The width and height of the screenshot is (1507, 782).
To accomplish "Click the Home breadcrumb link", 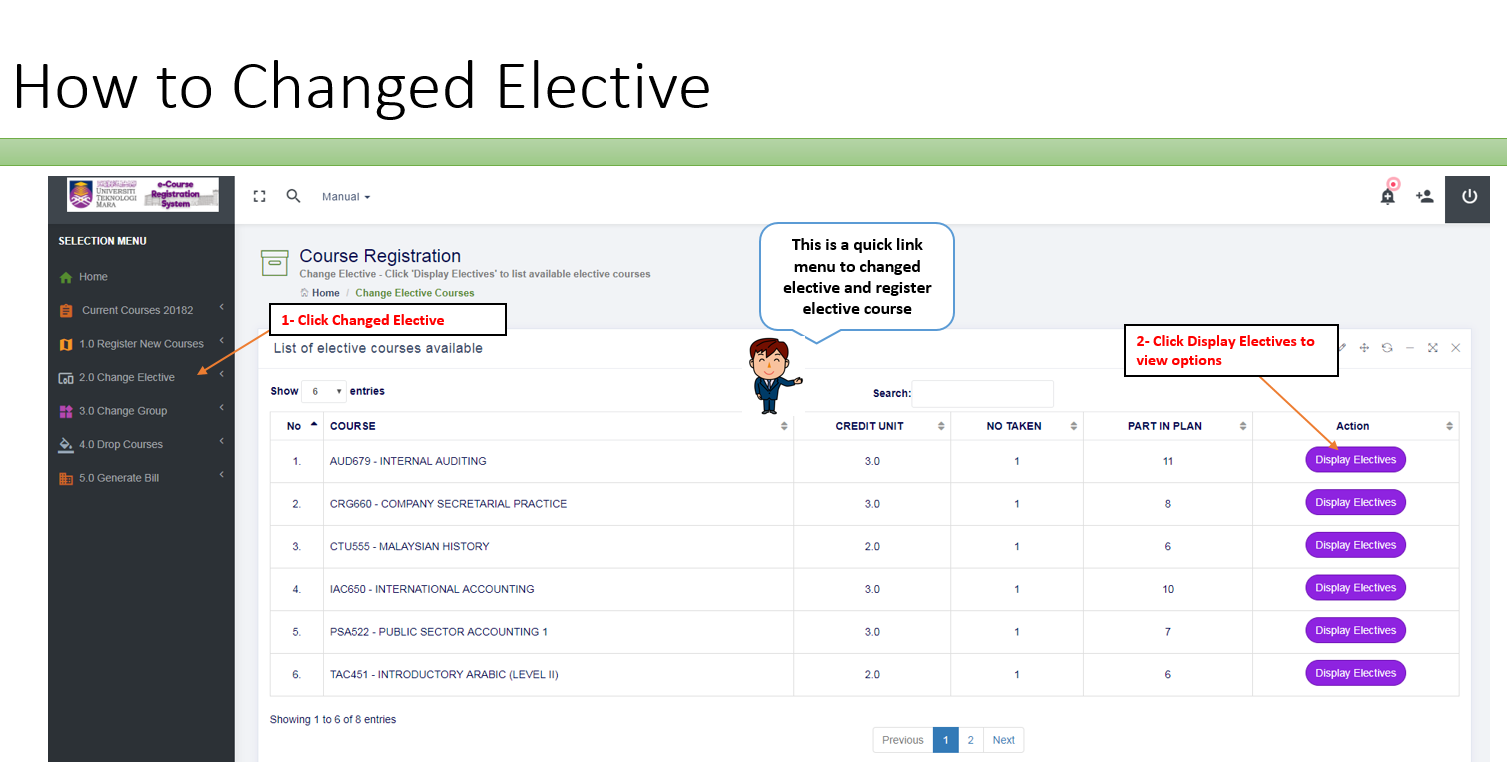I will 320,293.
